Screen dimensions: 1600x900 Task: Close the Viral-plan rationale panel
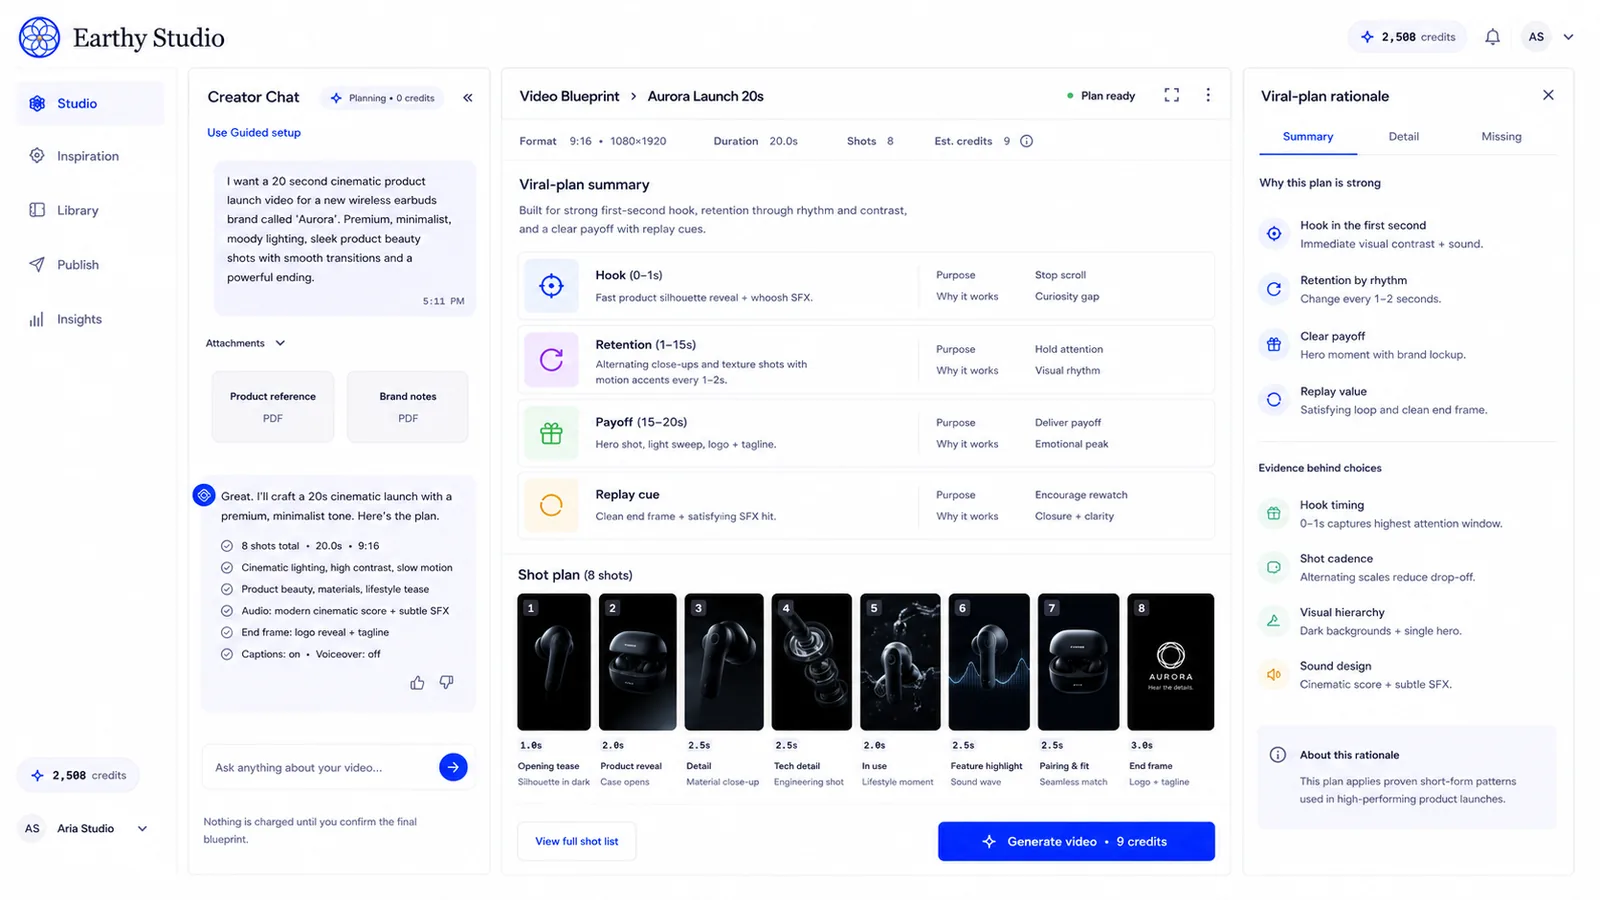[x=1548, y=95]
